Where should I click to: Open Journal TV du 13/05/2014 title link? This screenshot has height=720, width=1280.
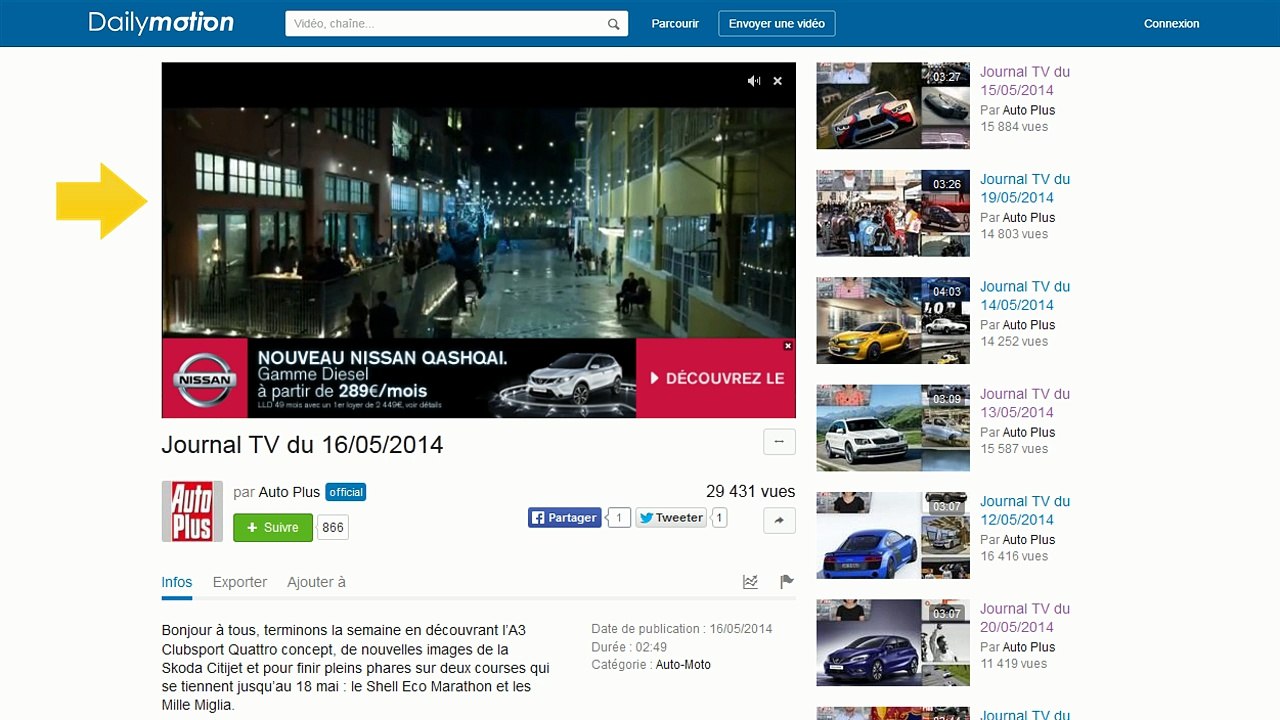pyautogui.click(x=1025, y=403)
